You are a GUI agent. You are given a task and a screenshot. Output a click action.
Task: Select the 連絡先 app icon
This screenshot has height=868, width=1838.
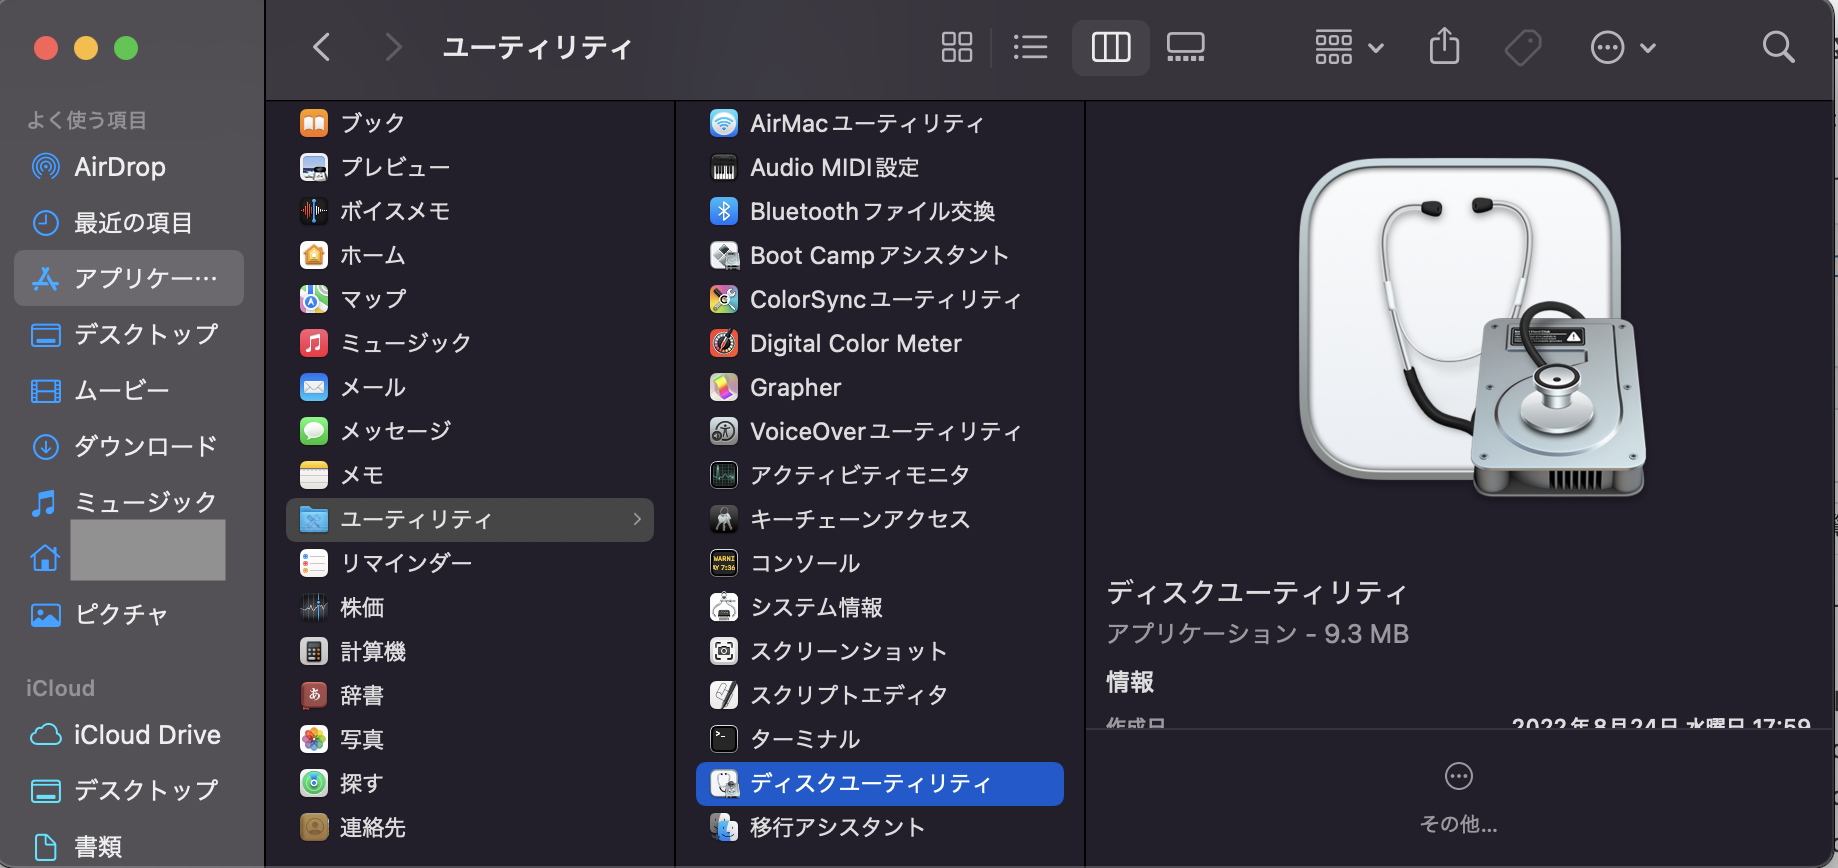(314, 827)
